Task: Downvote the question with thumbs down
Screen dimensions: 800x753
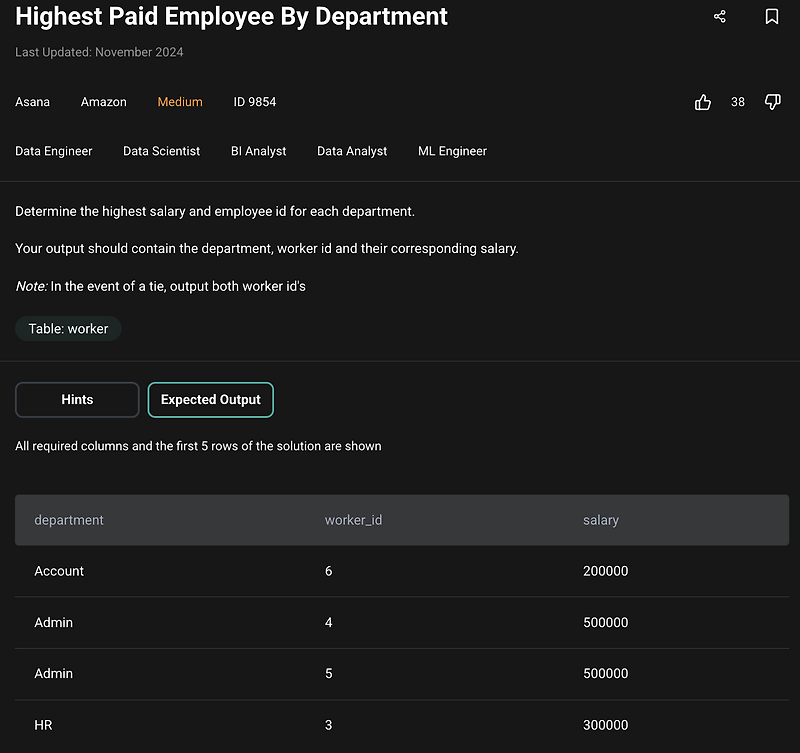Action: (x=772, y=101)
